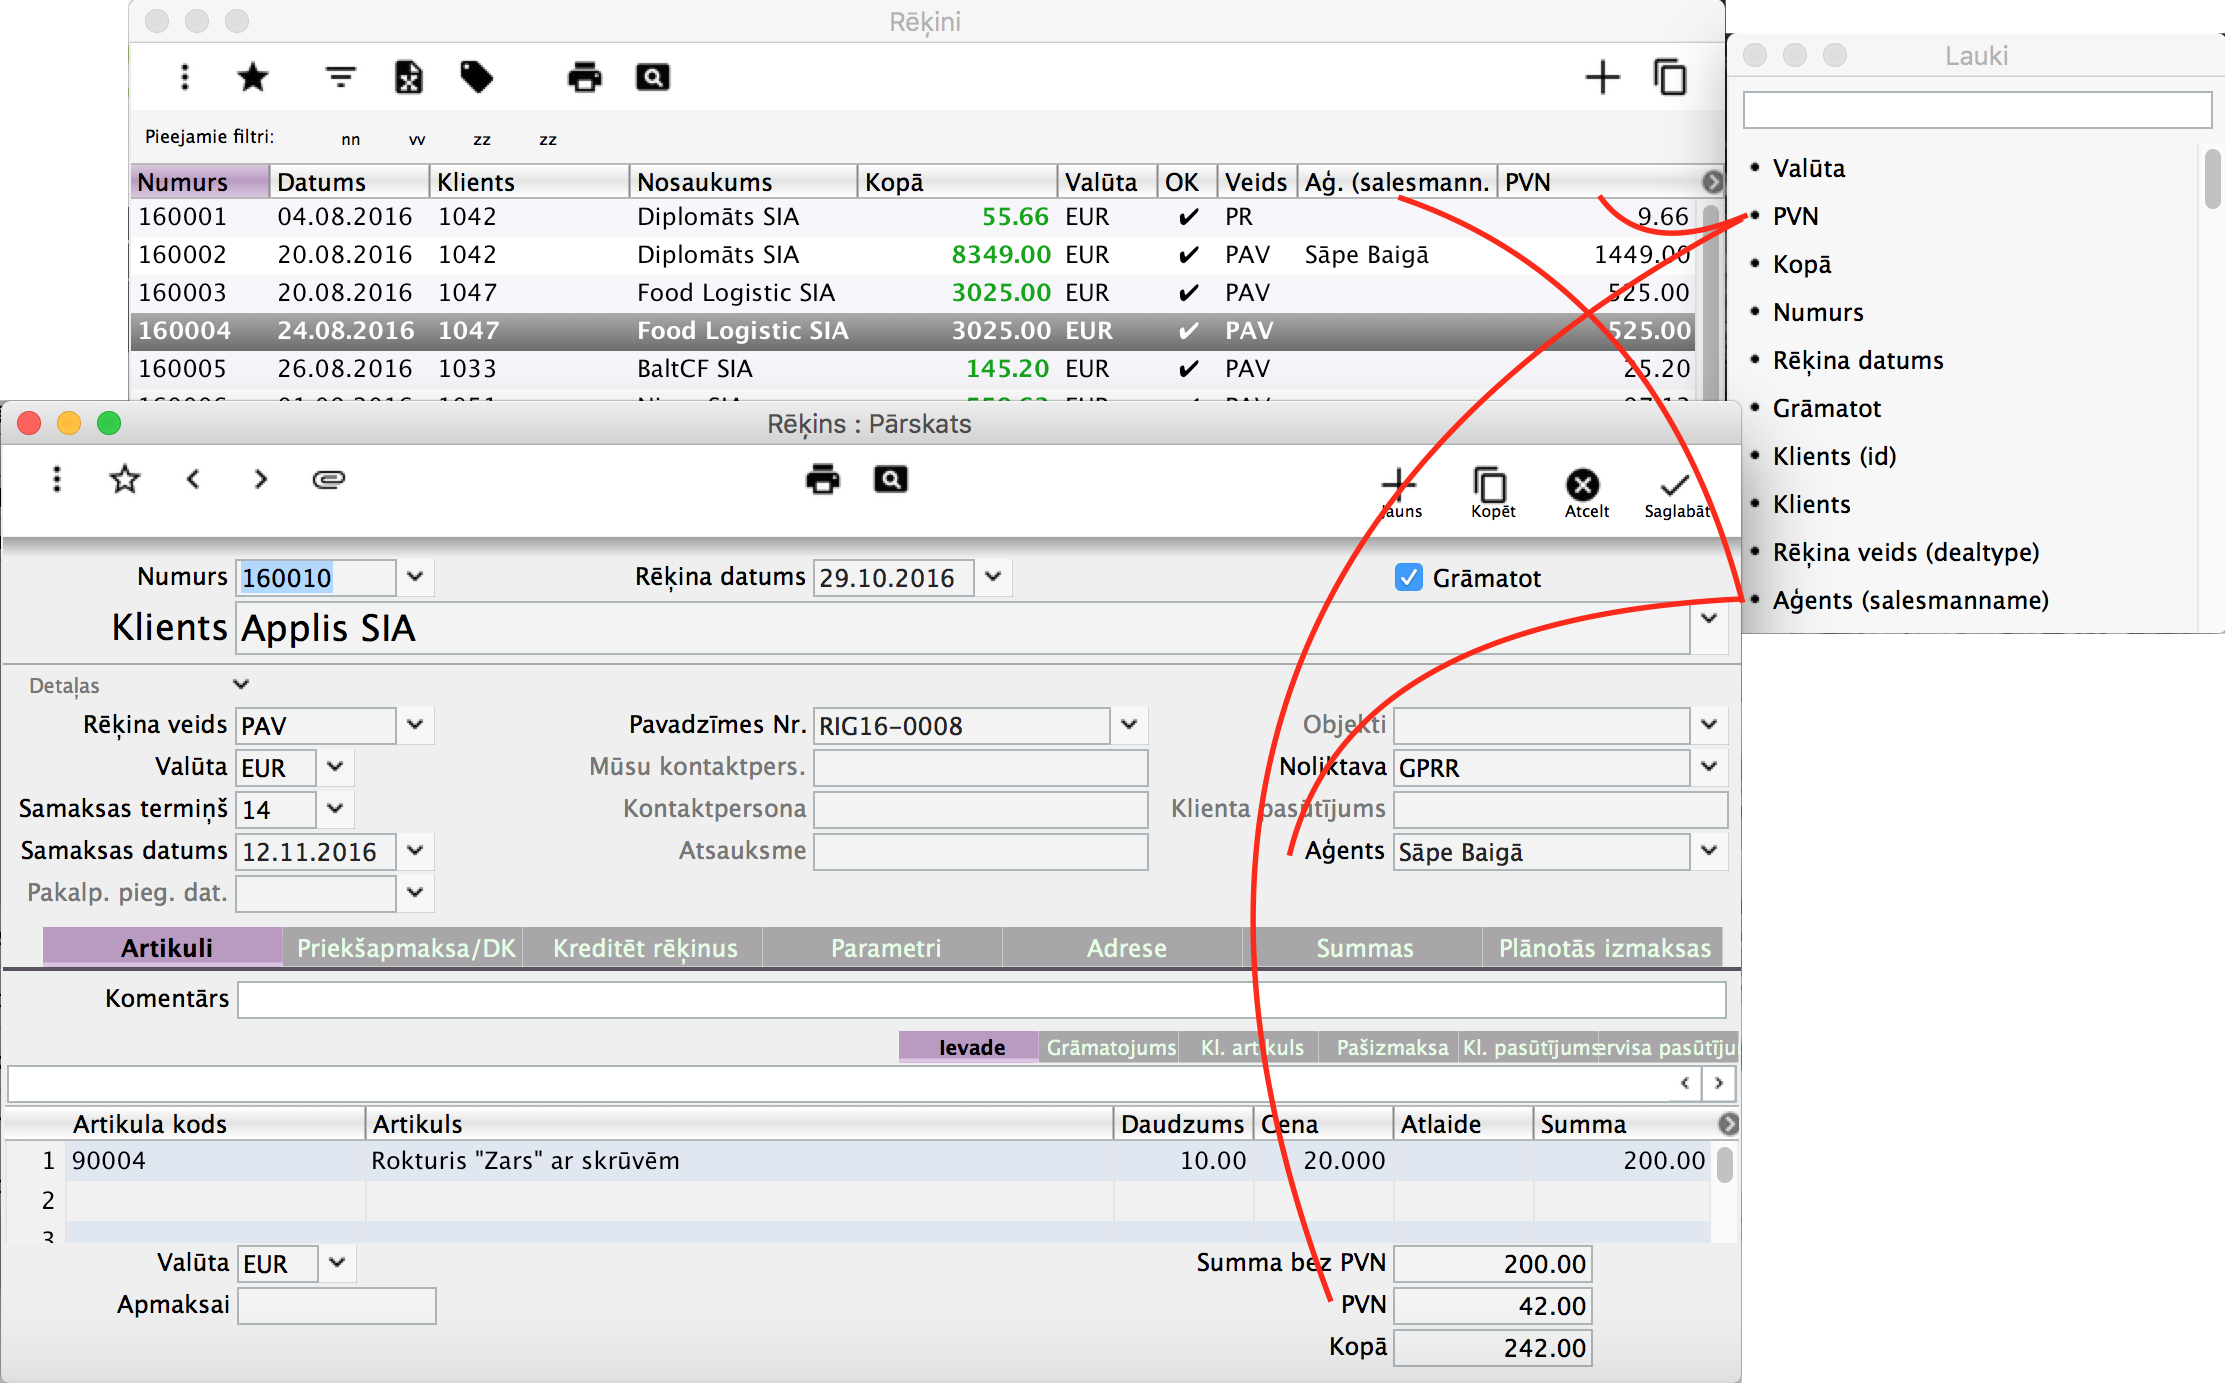Click the tag icon in Rēķini toolbar
This screenshot has height=1383, width=2225.
coord(476,77)
